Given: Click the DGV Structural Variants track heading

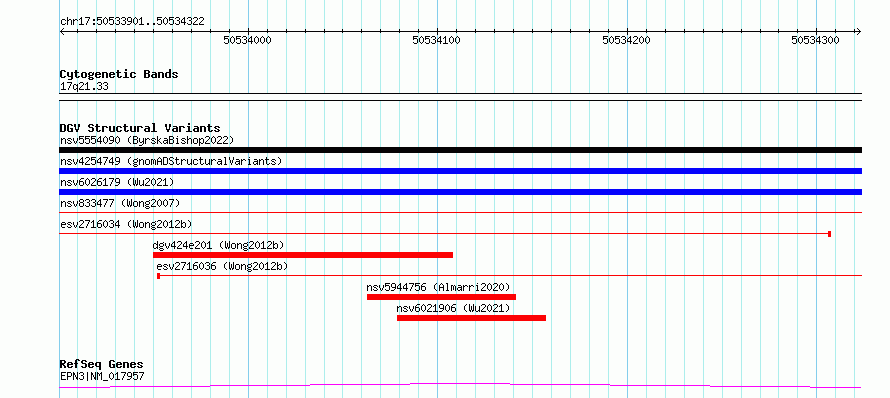Looking at the screenshot, I should [140, 128].
